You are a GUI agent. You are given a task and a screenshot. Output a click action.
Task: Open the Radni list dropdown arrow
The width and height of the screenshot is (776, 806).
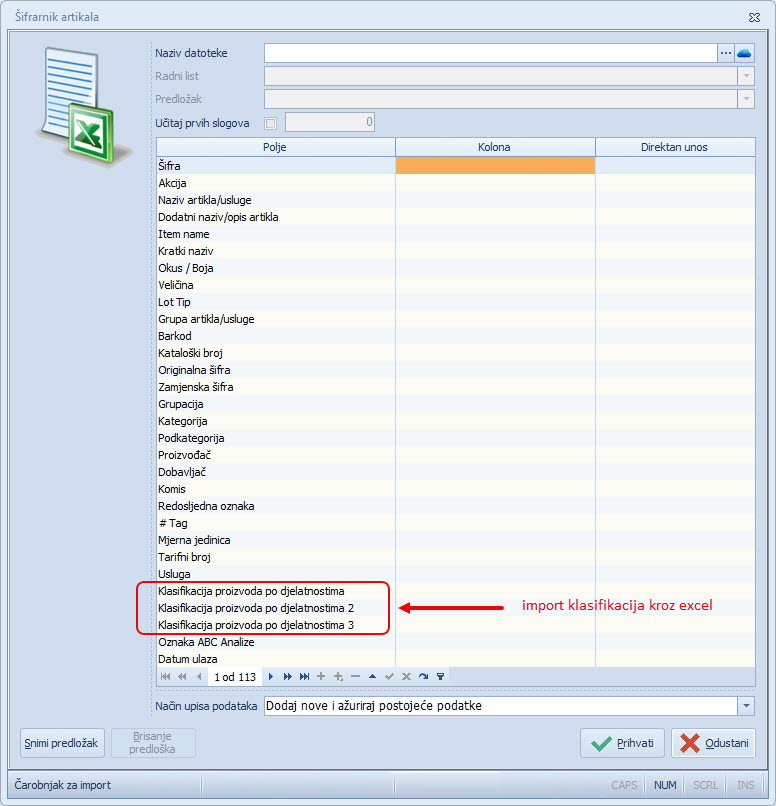pos(745,76)
